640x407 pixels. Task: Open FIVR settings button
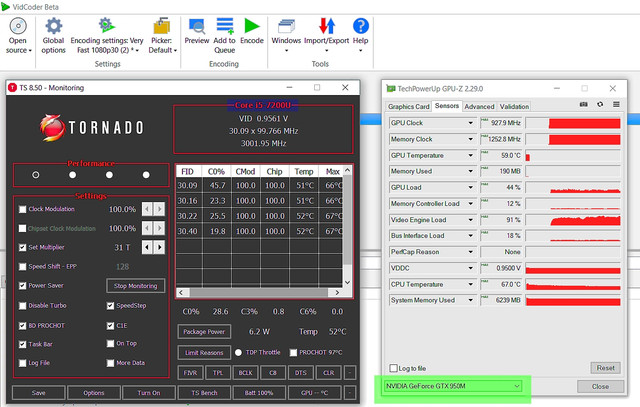(x=190, y=373)
